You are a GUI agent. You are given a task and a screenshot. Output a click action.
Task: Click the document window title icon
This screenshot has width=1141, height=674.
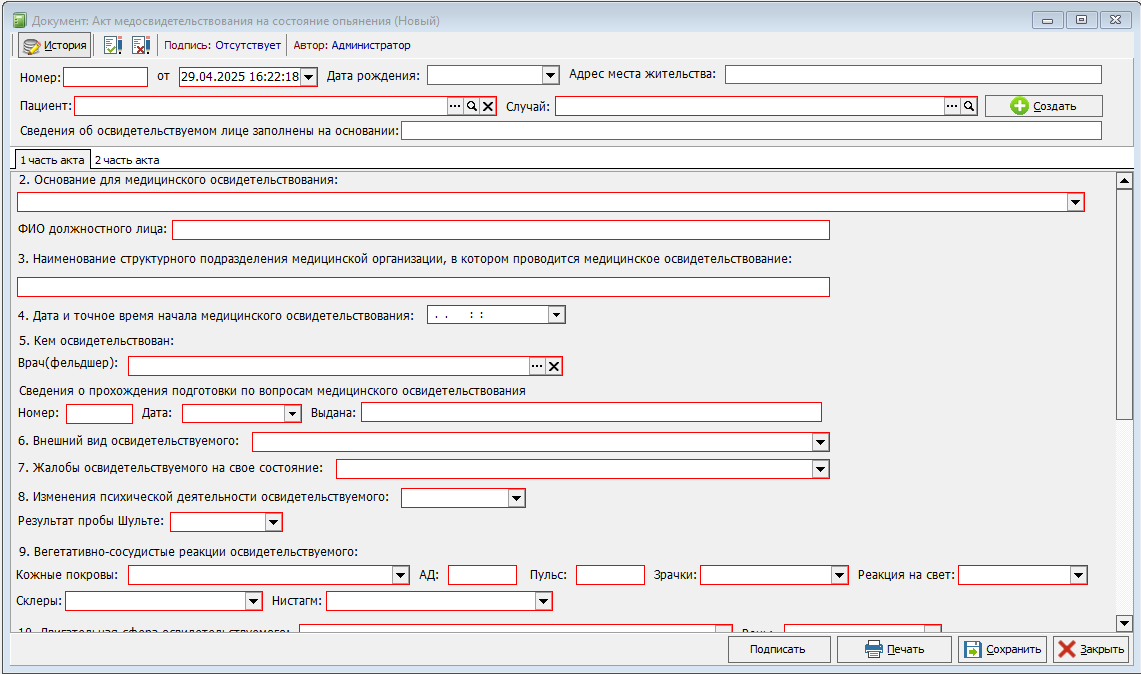20,20
